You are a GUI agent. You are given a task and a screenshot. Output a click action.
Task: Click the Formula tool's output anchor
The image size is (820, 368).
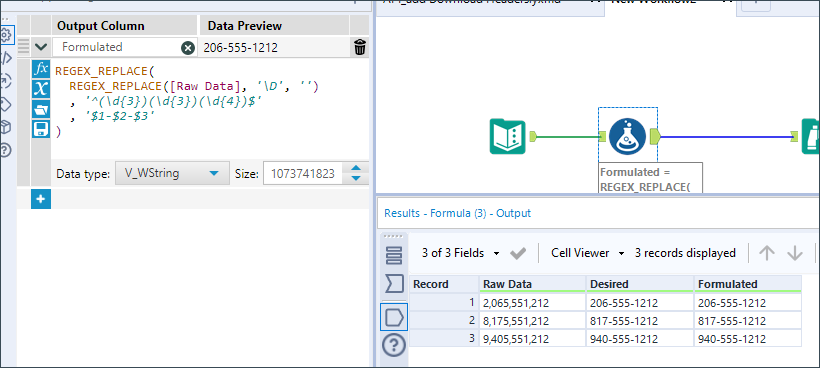(x=655, y=137)
